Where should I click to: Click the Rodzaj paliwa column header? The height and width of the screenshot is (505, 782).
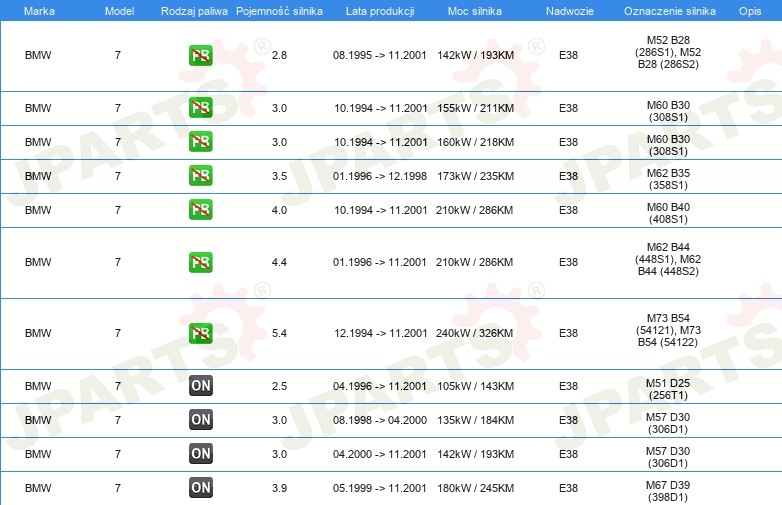[194, 10]
